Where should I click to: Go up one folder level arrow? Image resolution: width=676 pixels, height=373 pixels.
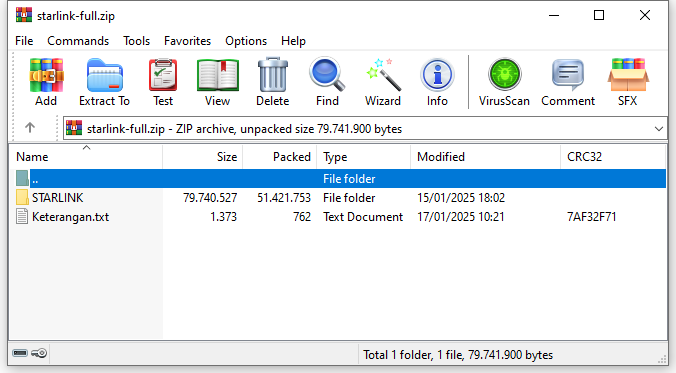point(30,128)
